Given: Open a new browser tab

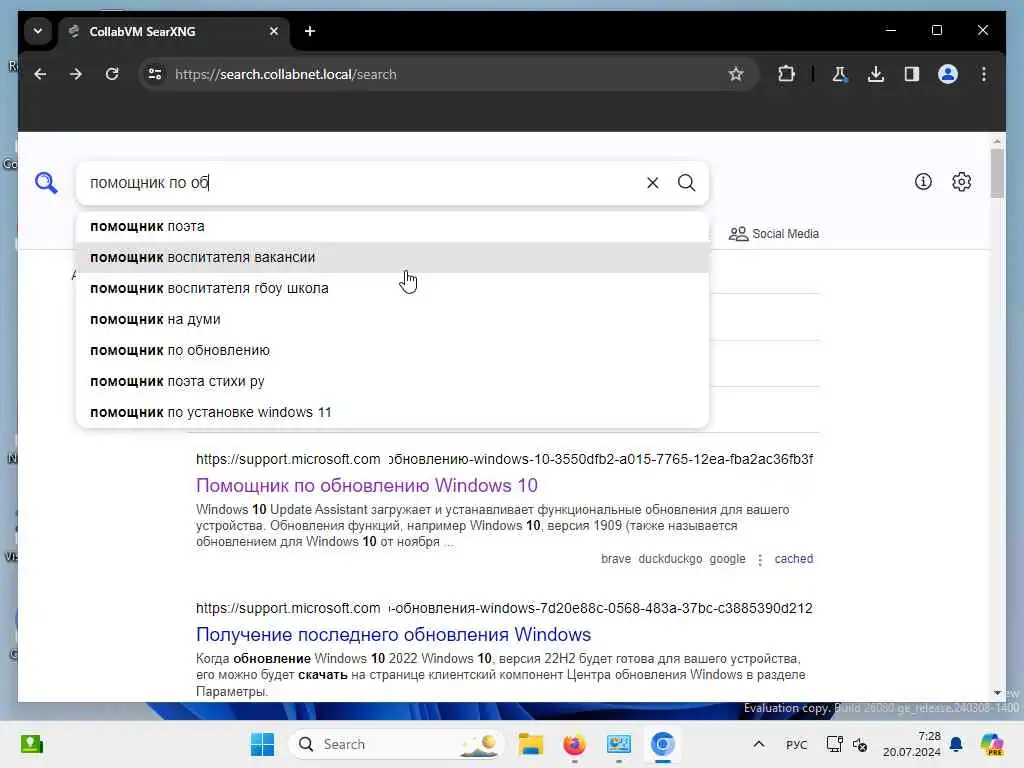Looking at the screenshot, I should tap(310, 31).
